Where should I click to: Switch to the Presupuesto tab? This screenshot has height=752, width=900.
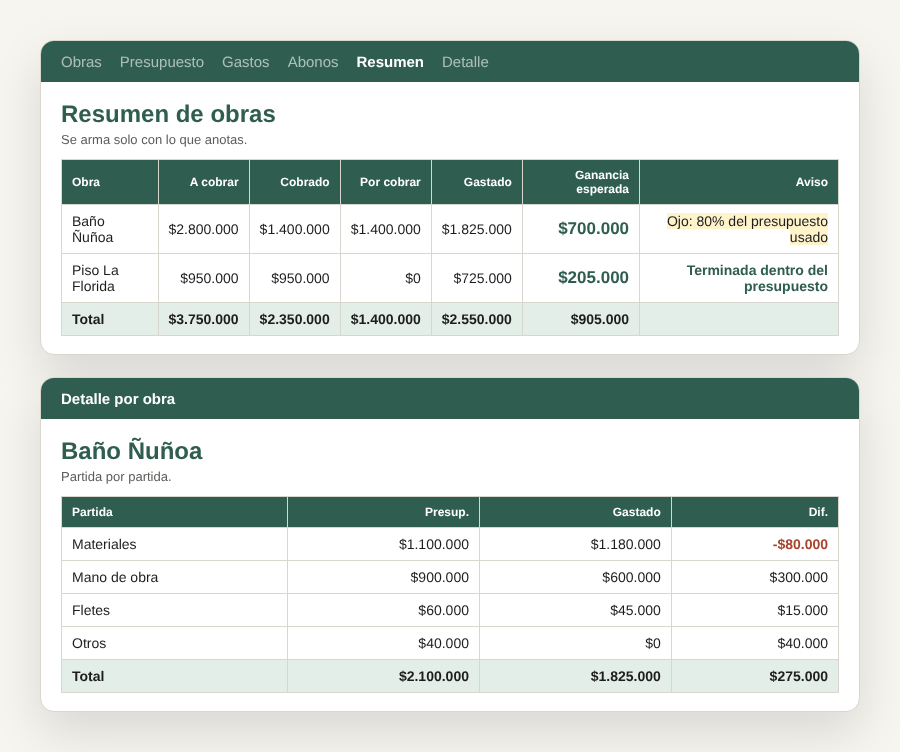pyautogui.click(x=162, y=62)
